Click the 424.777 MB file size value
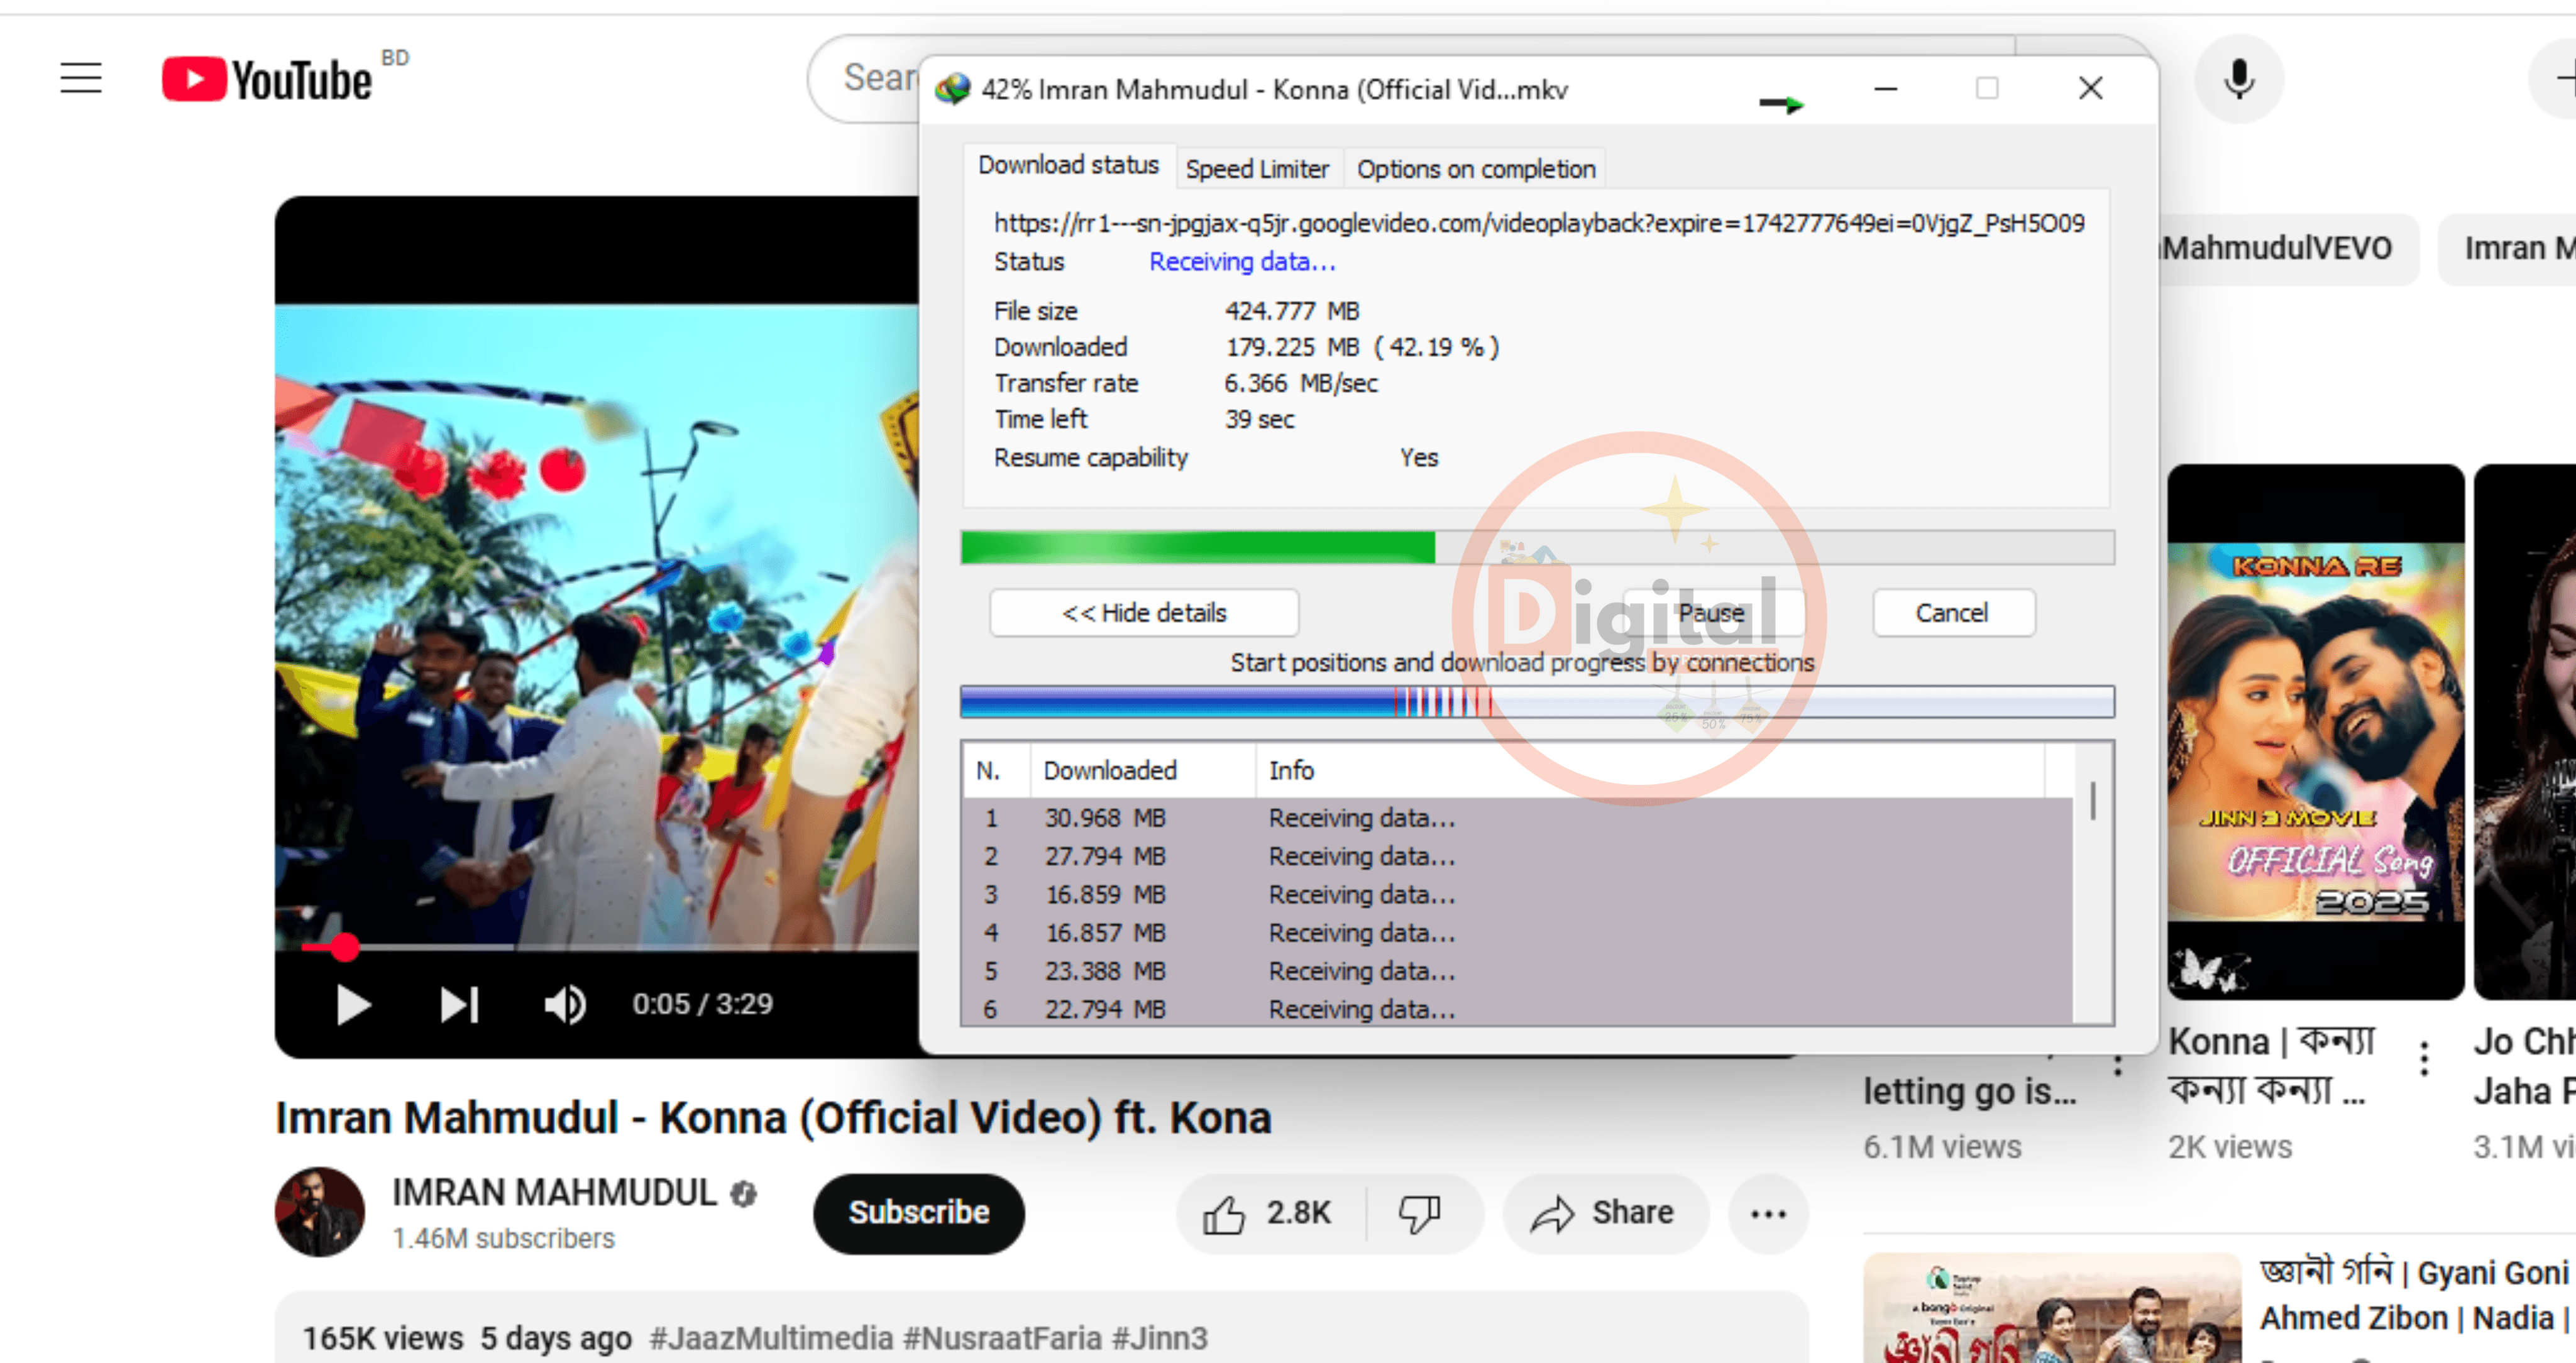2576x1363 pixels. tap(1291, 311)
